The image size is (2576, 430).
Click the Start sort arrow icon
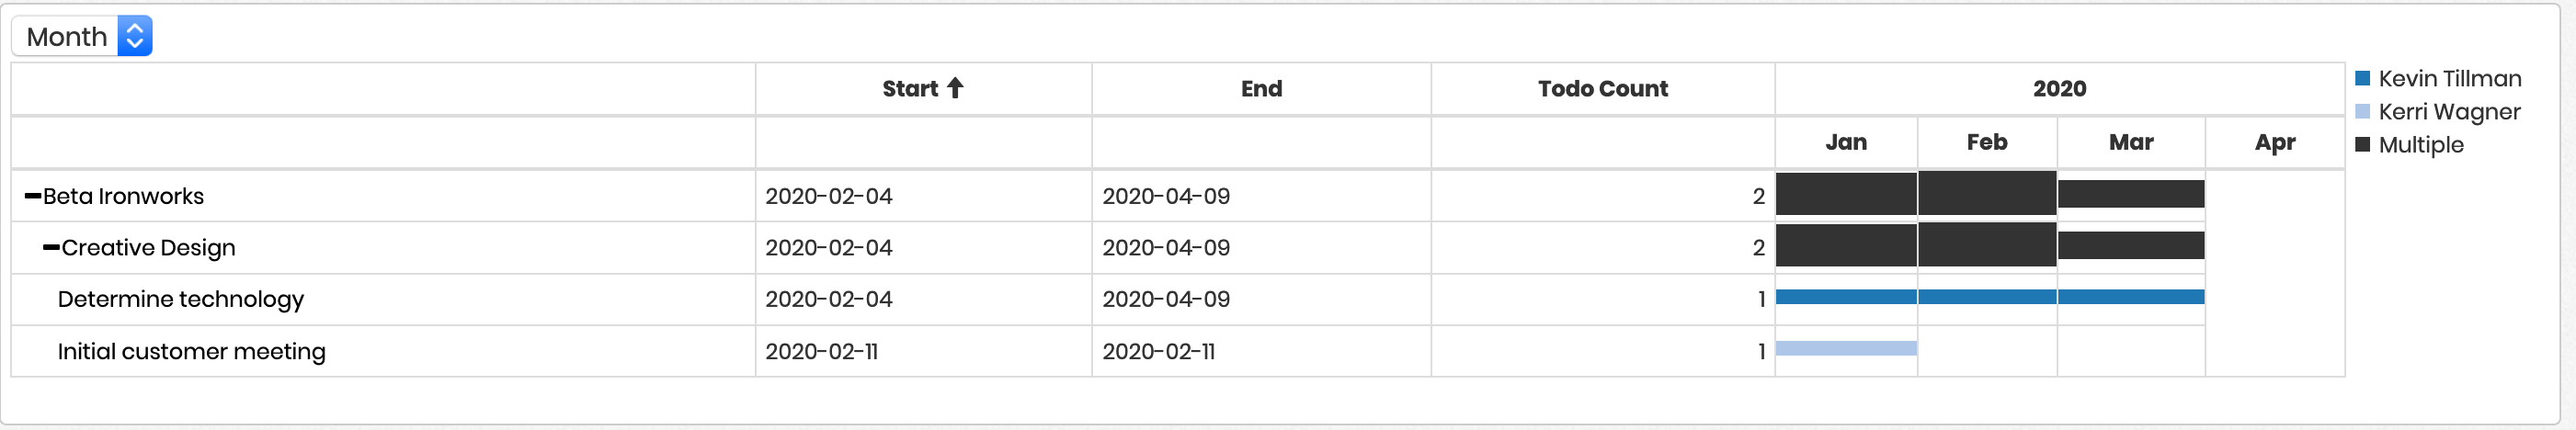955,88
